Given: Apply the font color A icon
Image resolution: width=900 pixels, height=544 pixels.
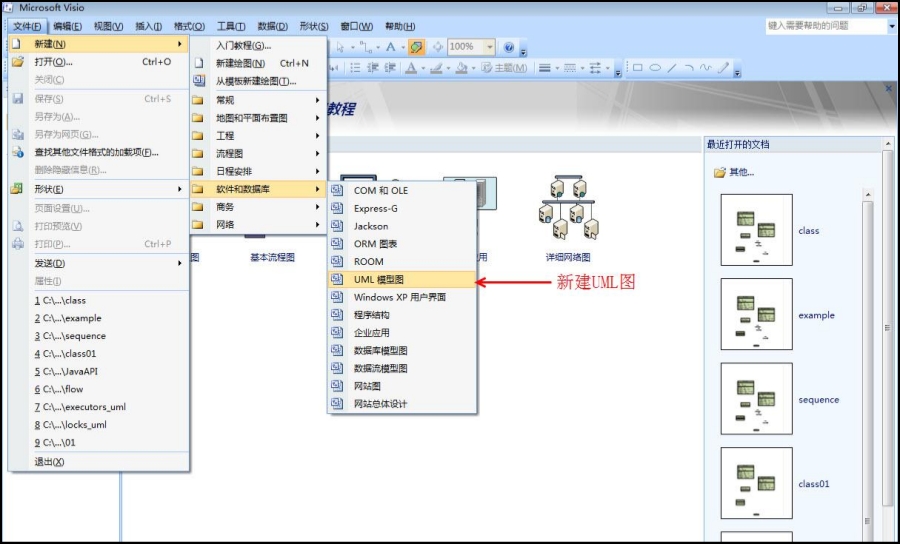Looking at the screenshot, I should pyautogui.click(x=411, y=68).
